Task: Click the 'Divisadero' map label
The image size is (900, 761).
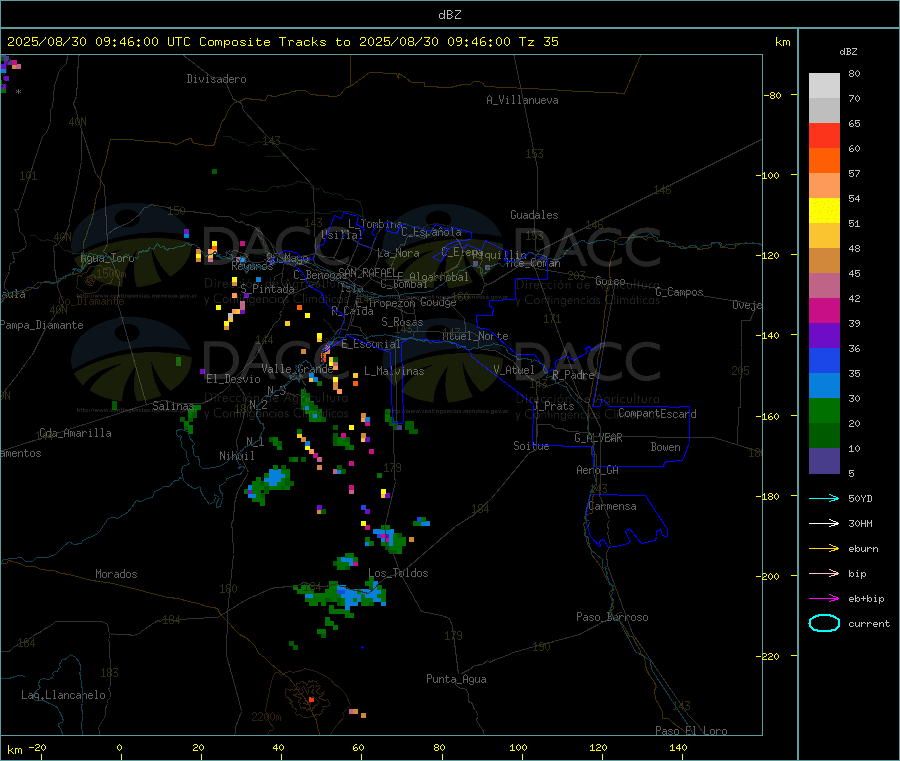Action: pyautogui.click(x=216, y=79)
